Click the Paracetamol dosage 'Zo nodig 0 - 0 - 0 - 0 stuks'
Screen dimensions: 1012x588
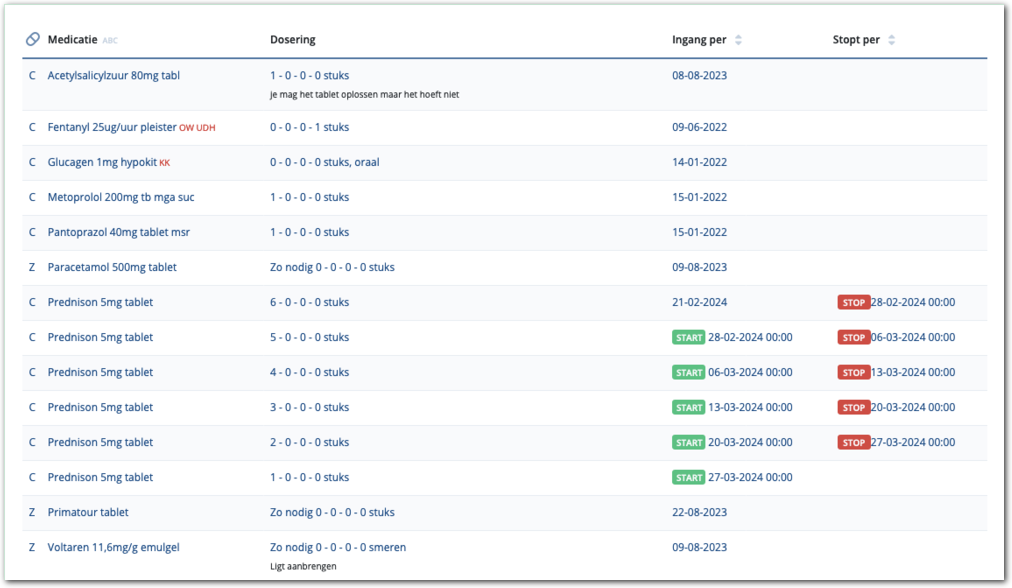[x=332, y=267]
